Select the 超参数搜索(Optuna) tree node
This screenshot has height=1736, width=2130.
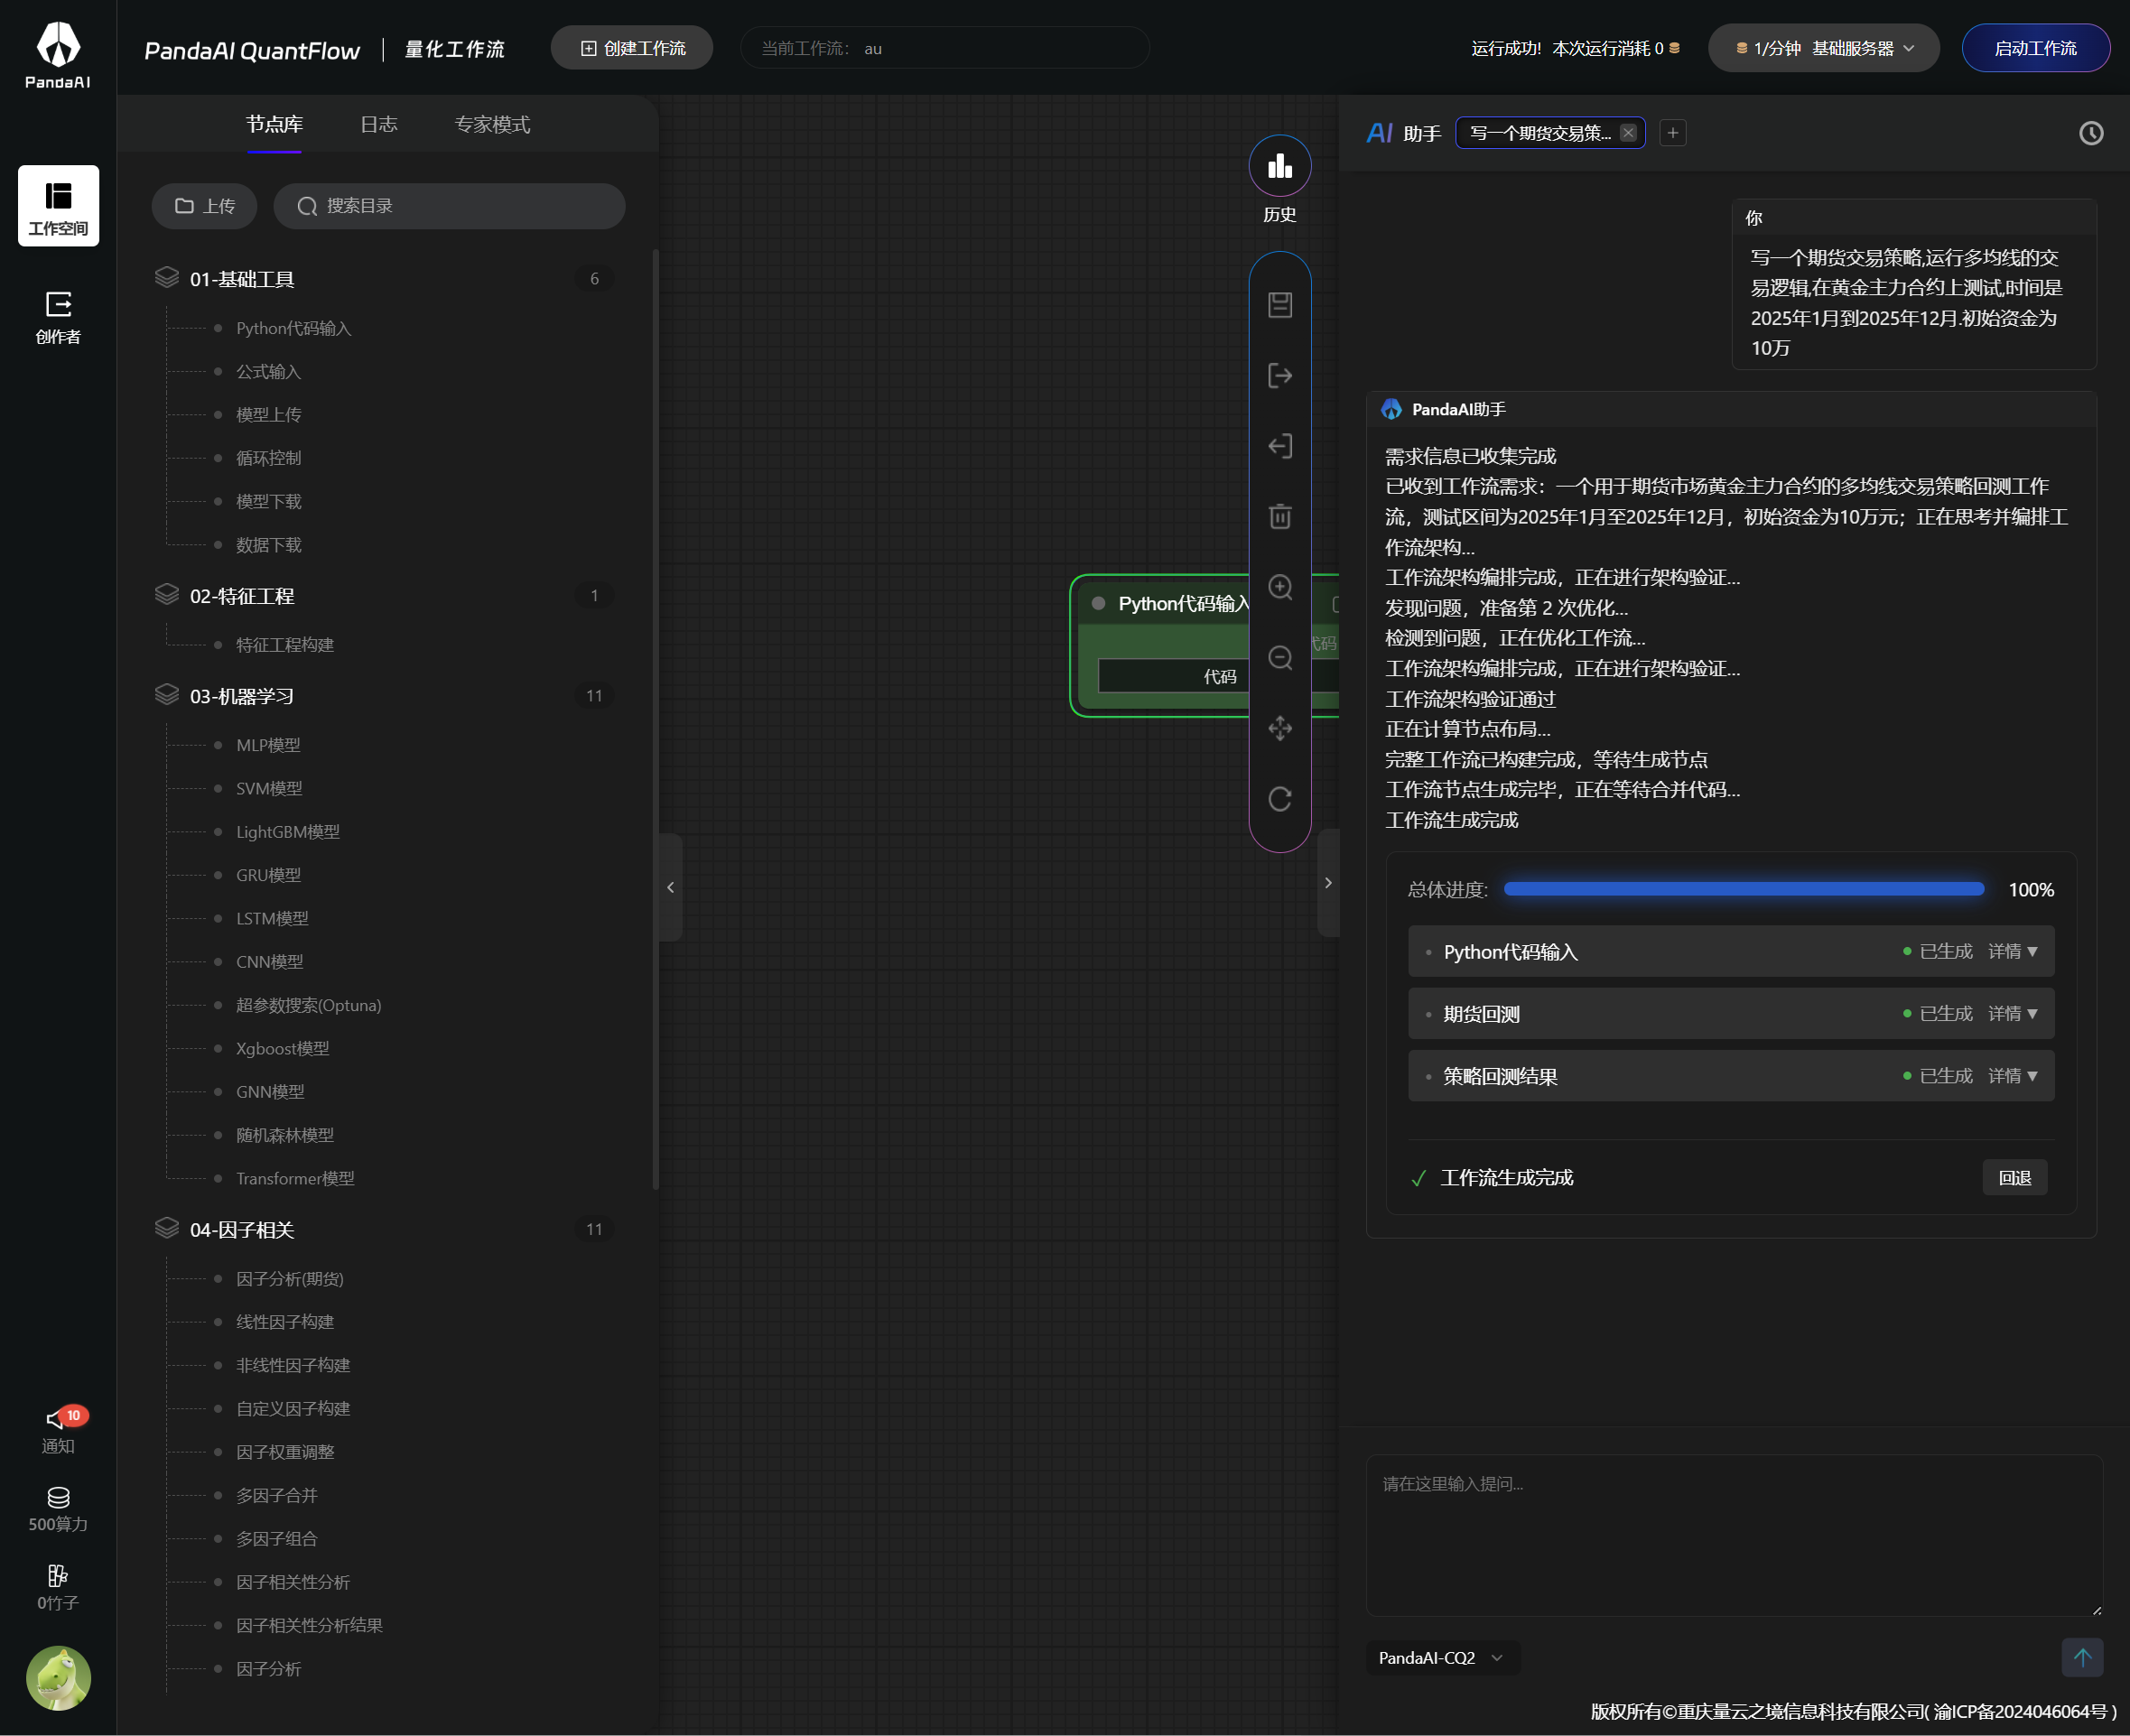tap(308, 1005)
